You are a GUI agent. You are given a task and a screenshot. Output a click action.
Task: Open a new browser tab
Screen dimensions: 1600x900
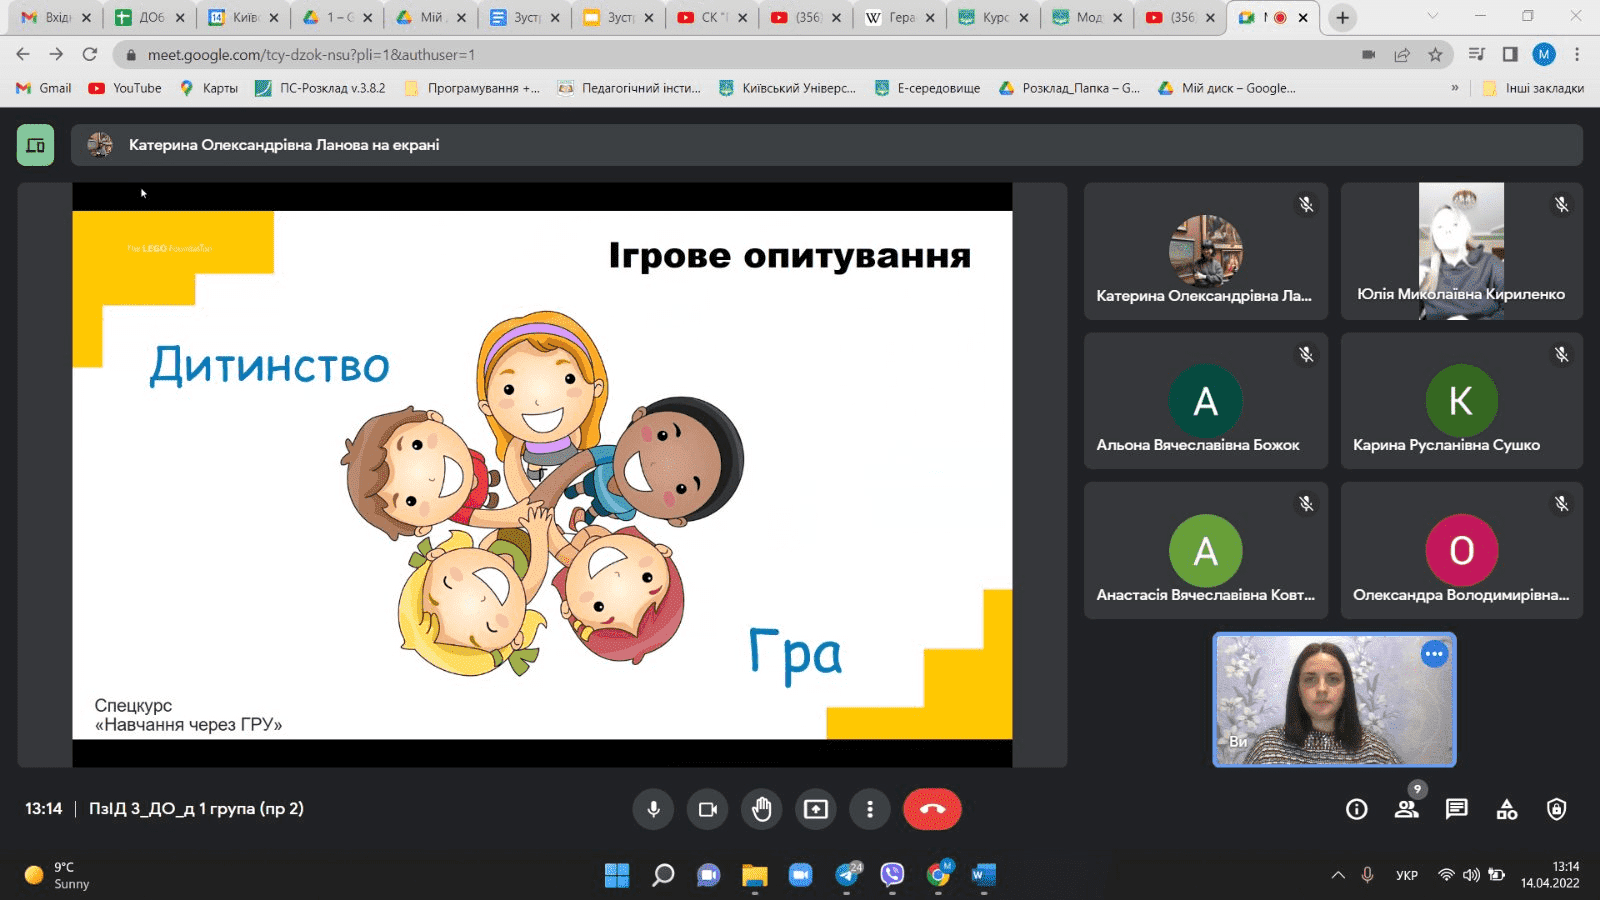[x=1342, y=17]
